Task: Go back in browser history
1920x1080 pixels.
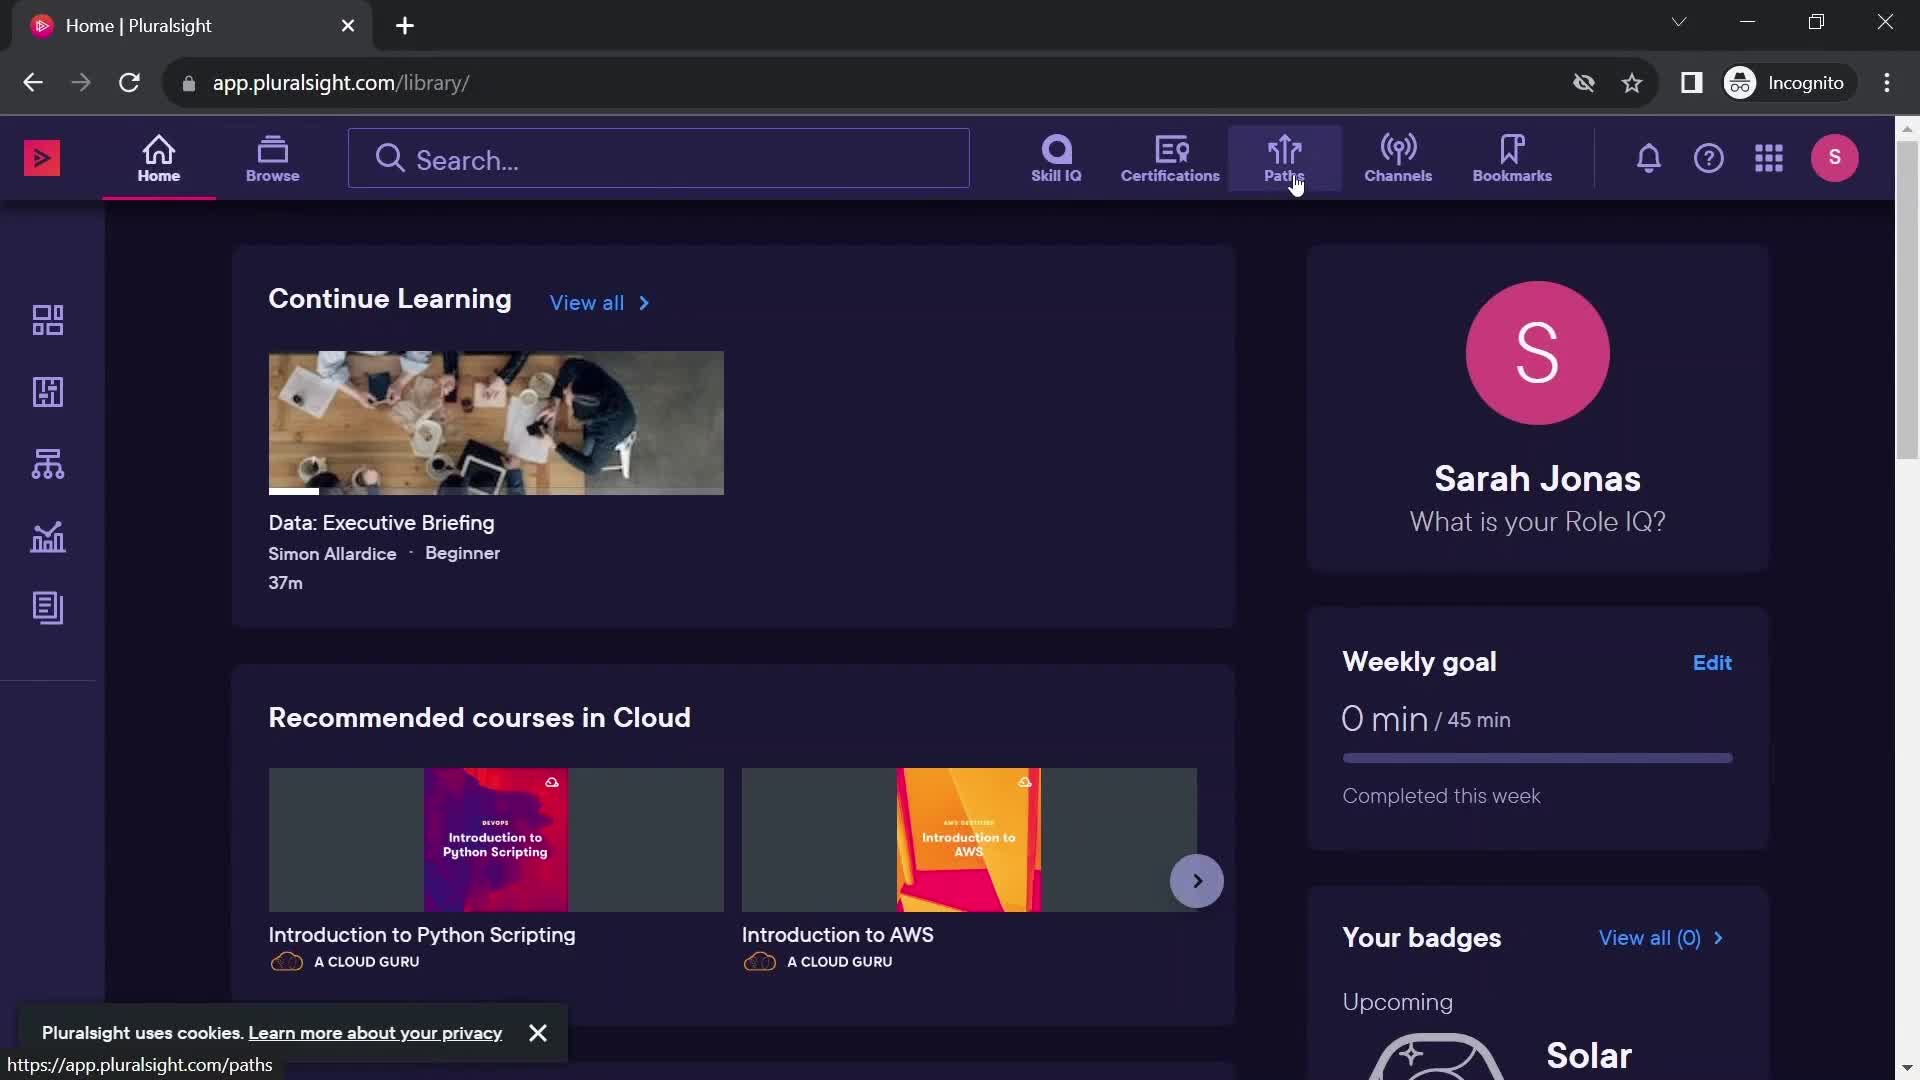Action: click(33, 83)
